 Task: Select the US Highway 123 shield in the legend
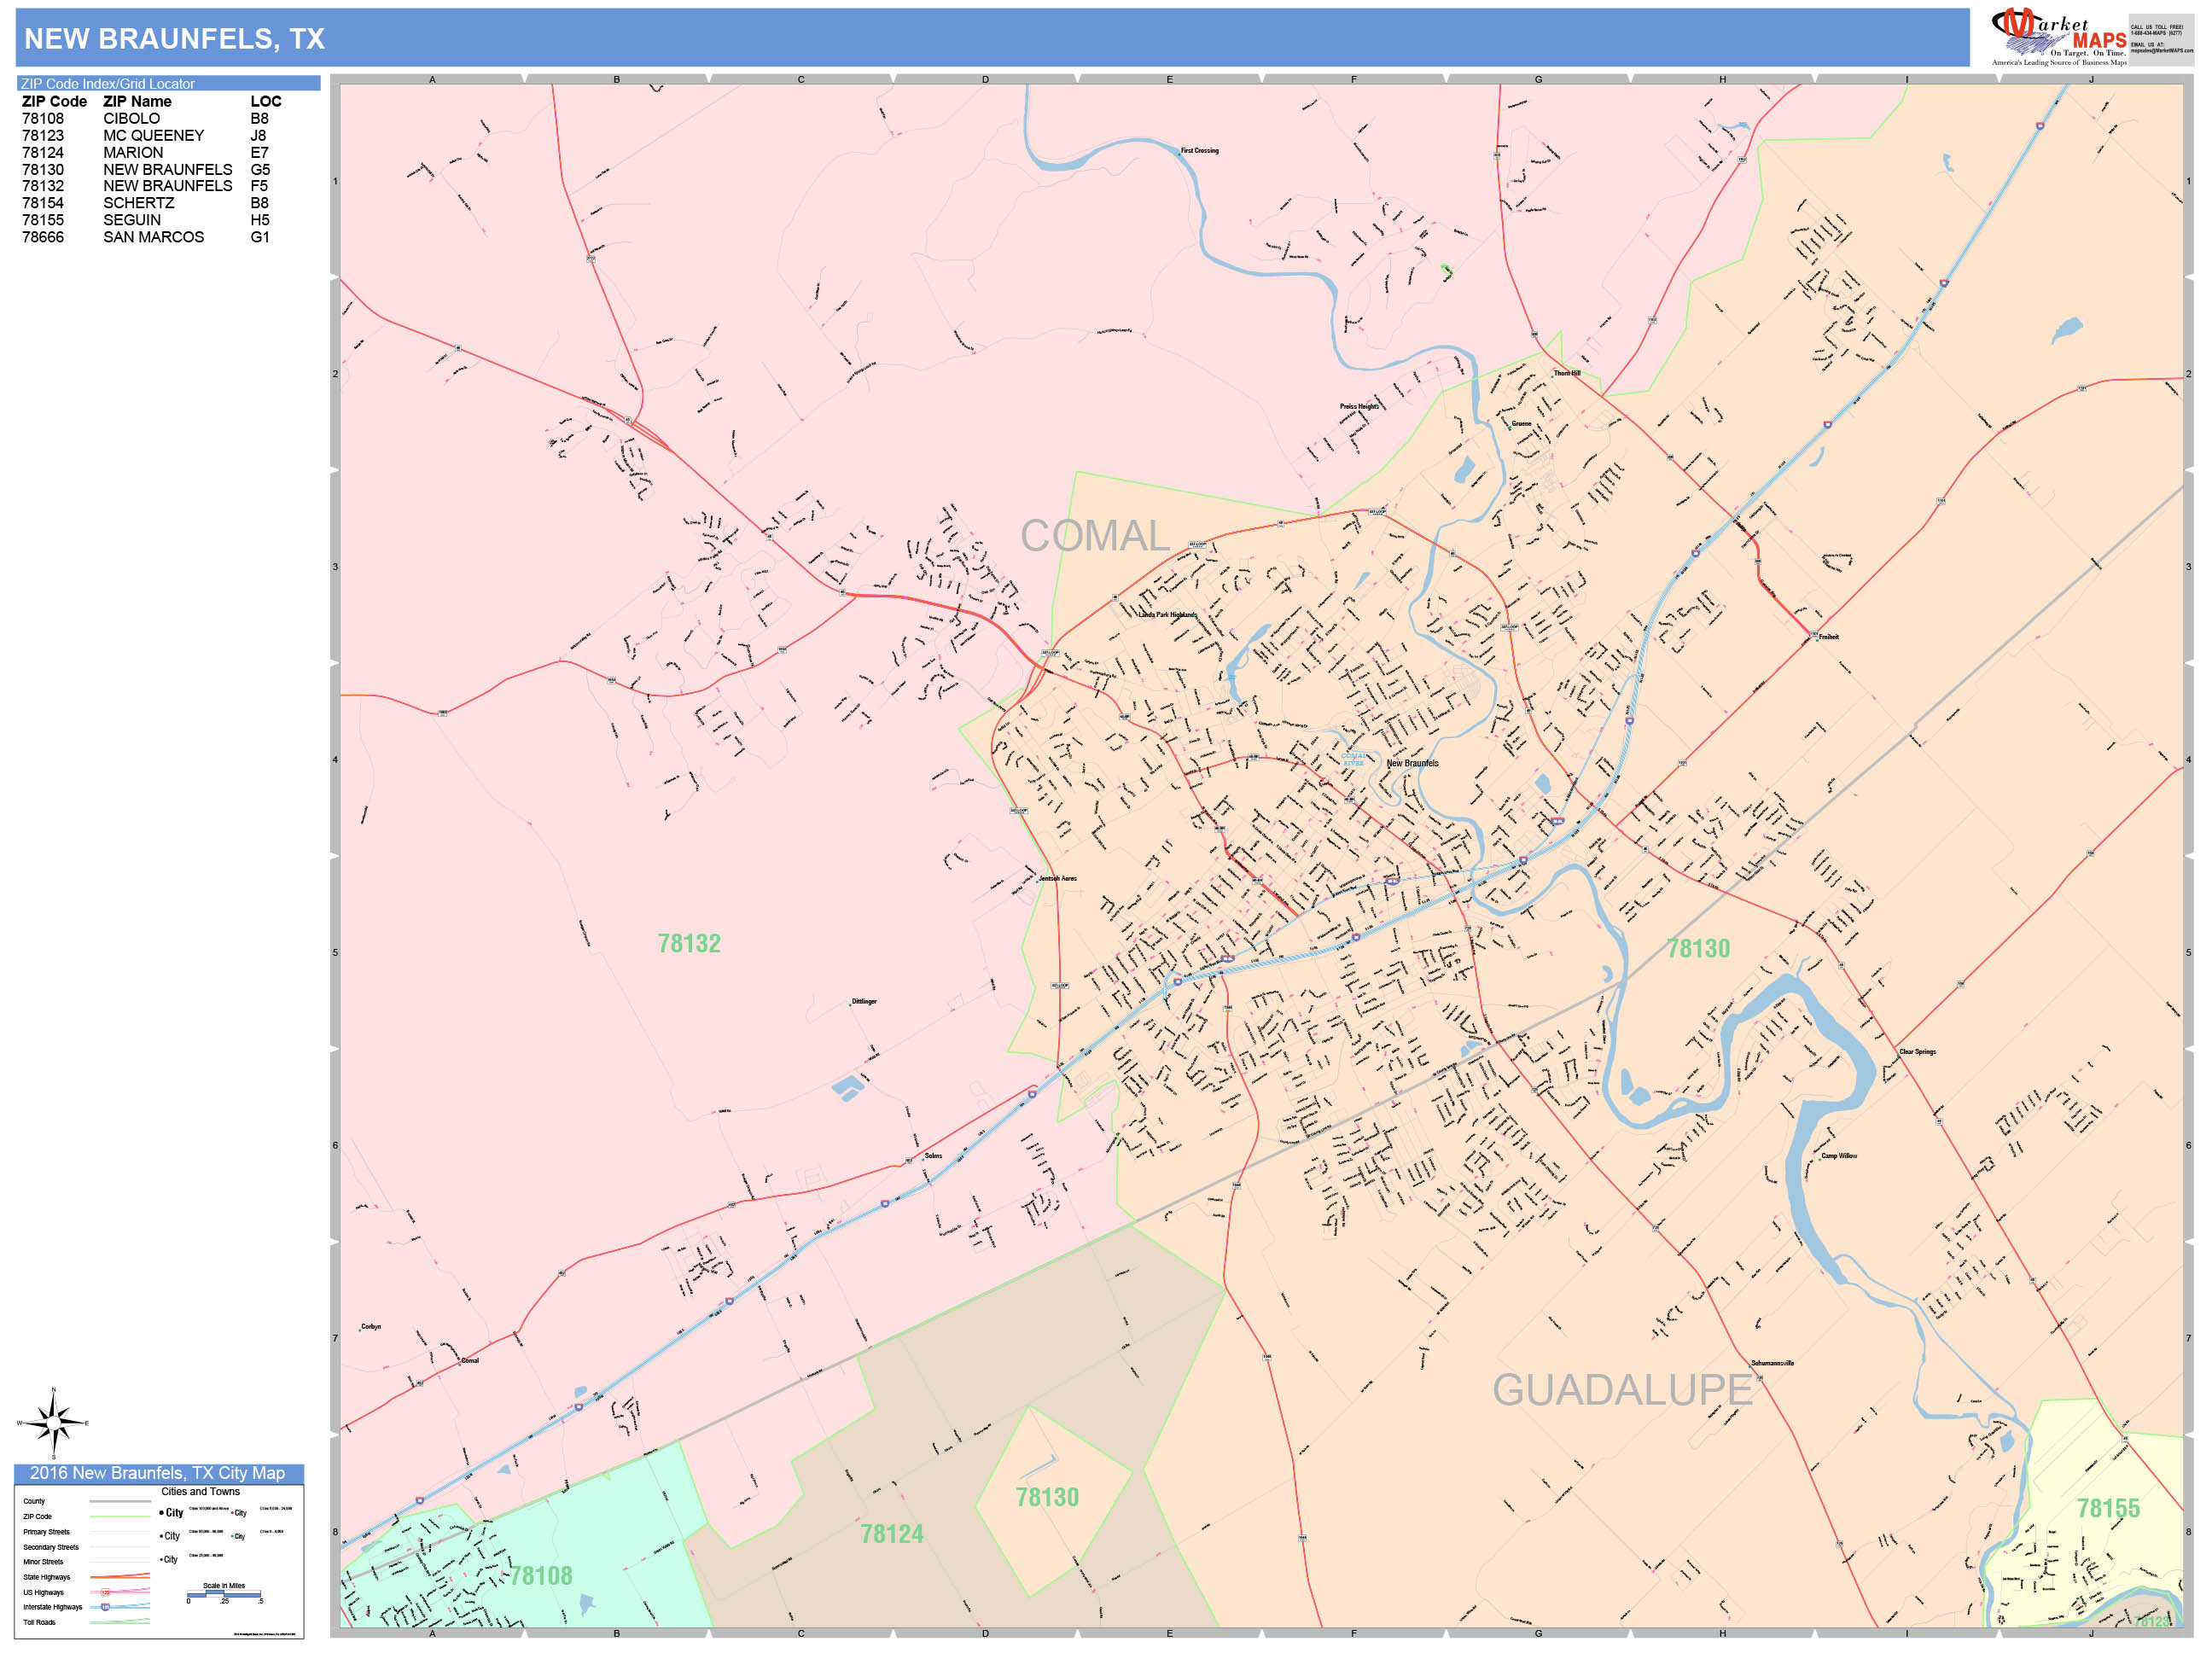click(x=105, y=1592)
